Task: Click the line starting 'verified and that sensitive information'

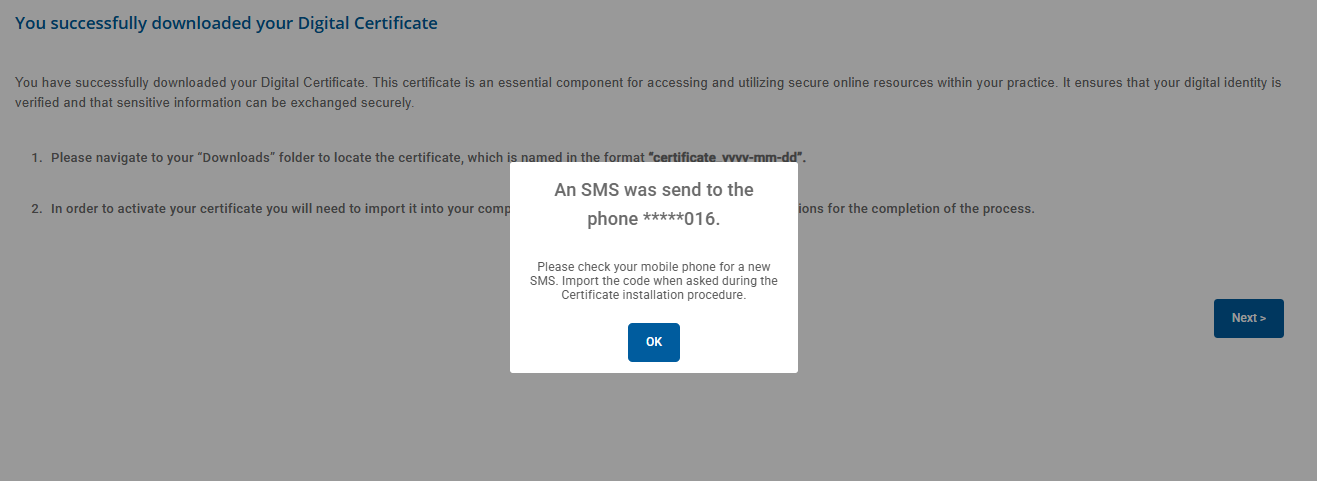Action: click(214, 103)
